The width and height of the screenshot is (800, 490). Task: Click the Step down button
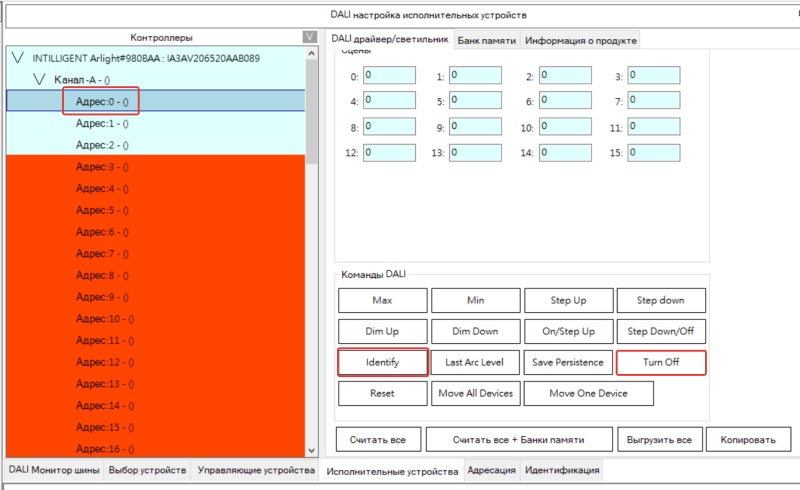tap(661, 300)
